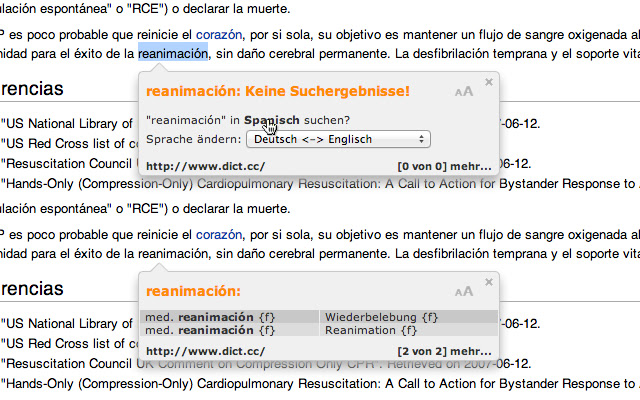Click the lower 'corazón' hyperlink

(220, 235)
